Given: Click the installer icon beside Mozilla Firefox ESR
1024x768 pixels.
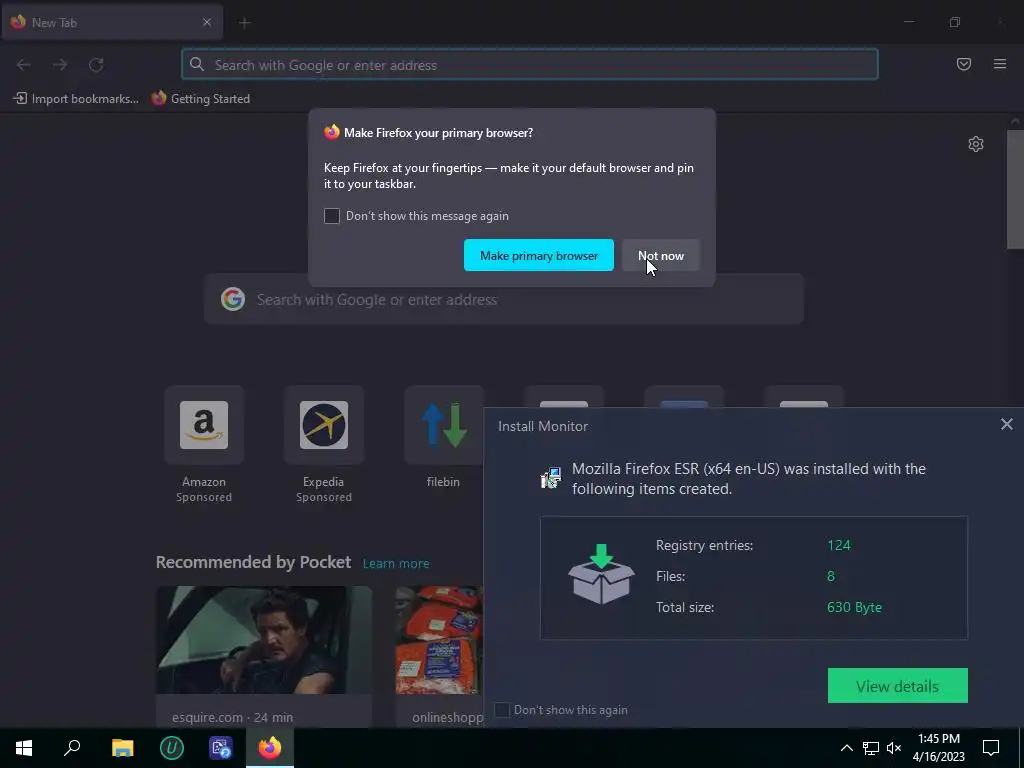Looking at the screenshot, I should tap(551, 478).
